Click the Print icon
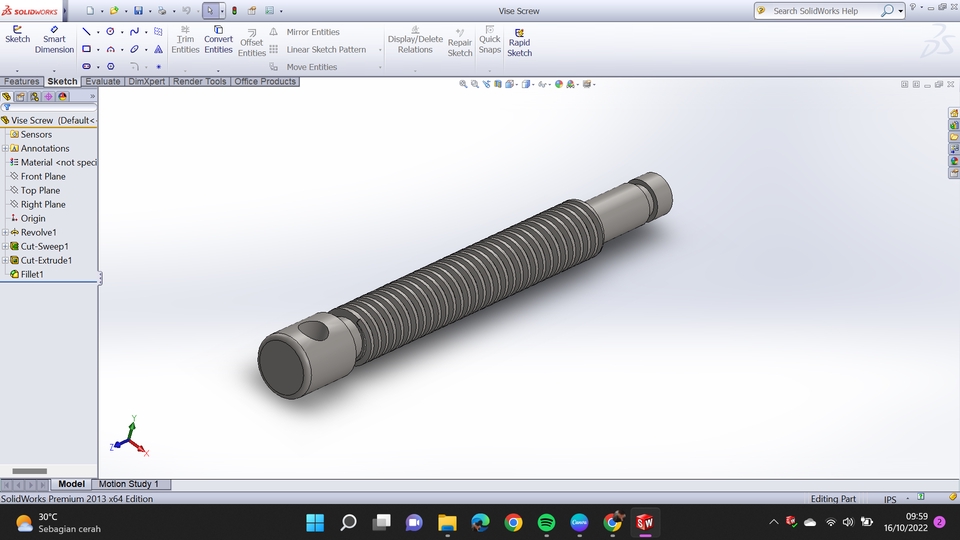This screenshot has height=540, width=960. (x=162, y=10)
